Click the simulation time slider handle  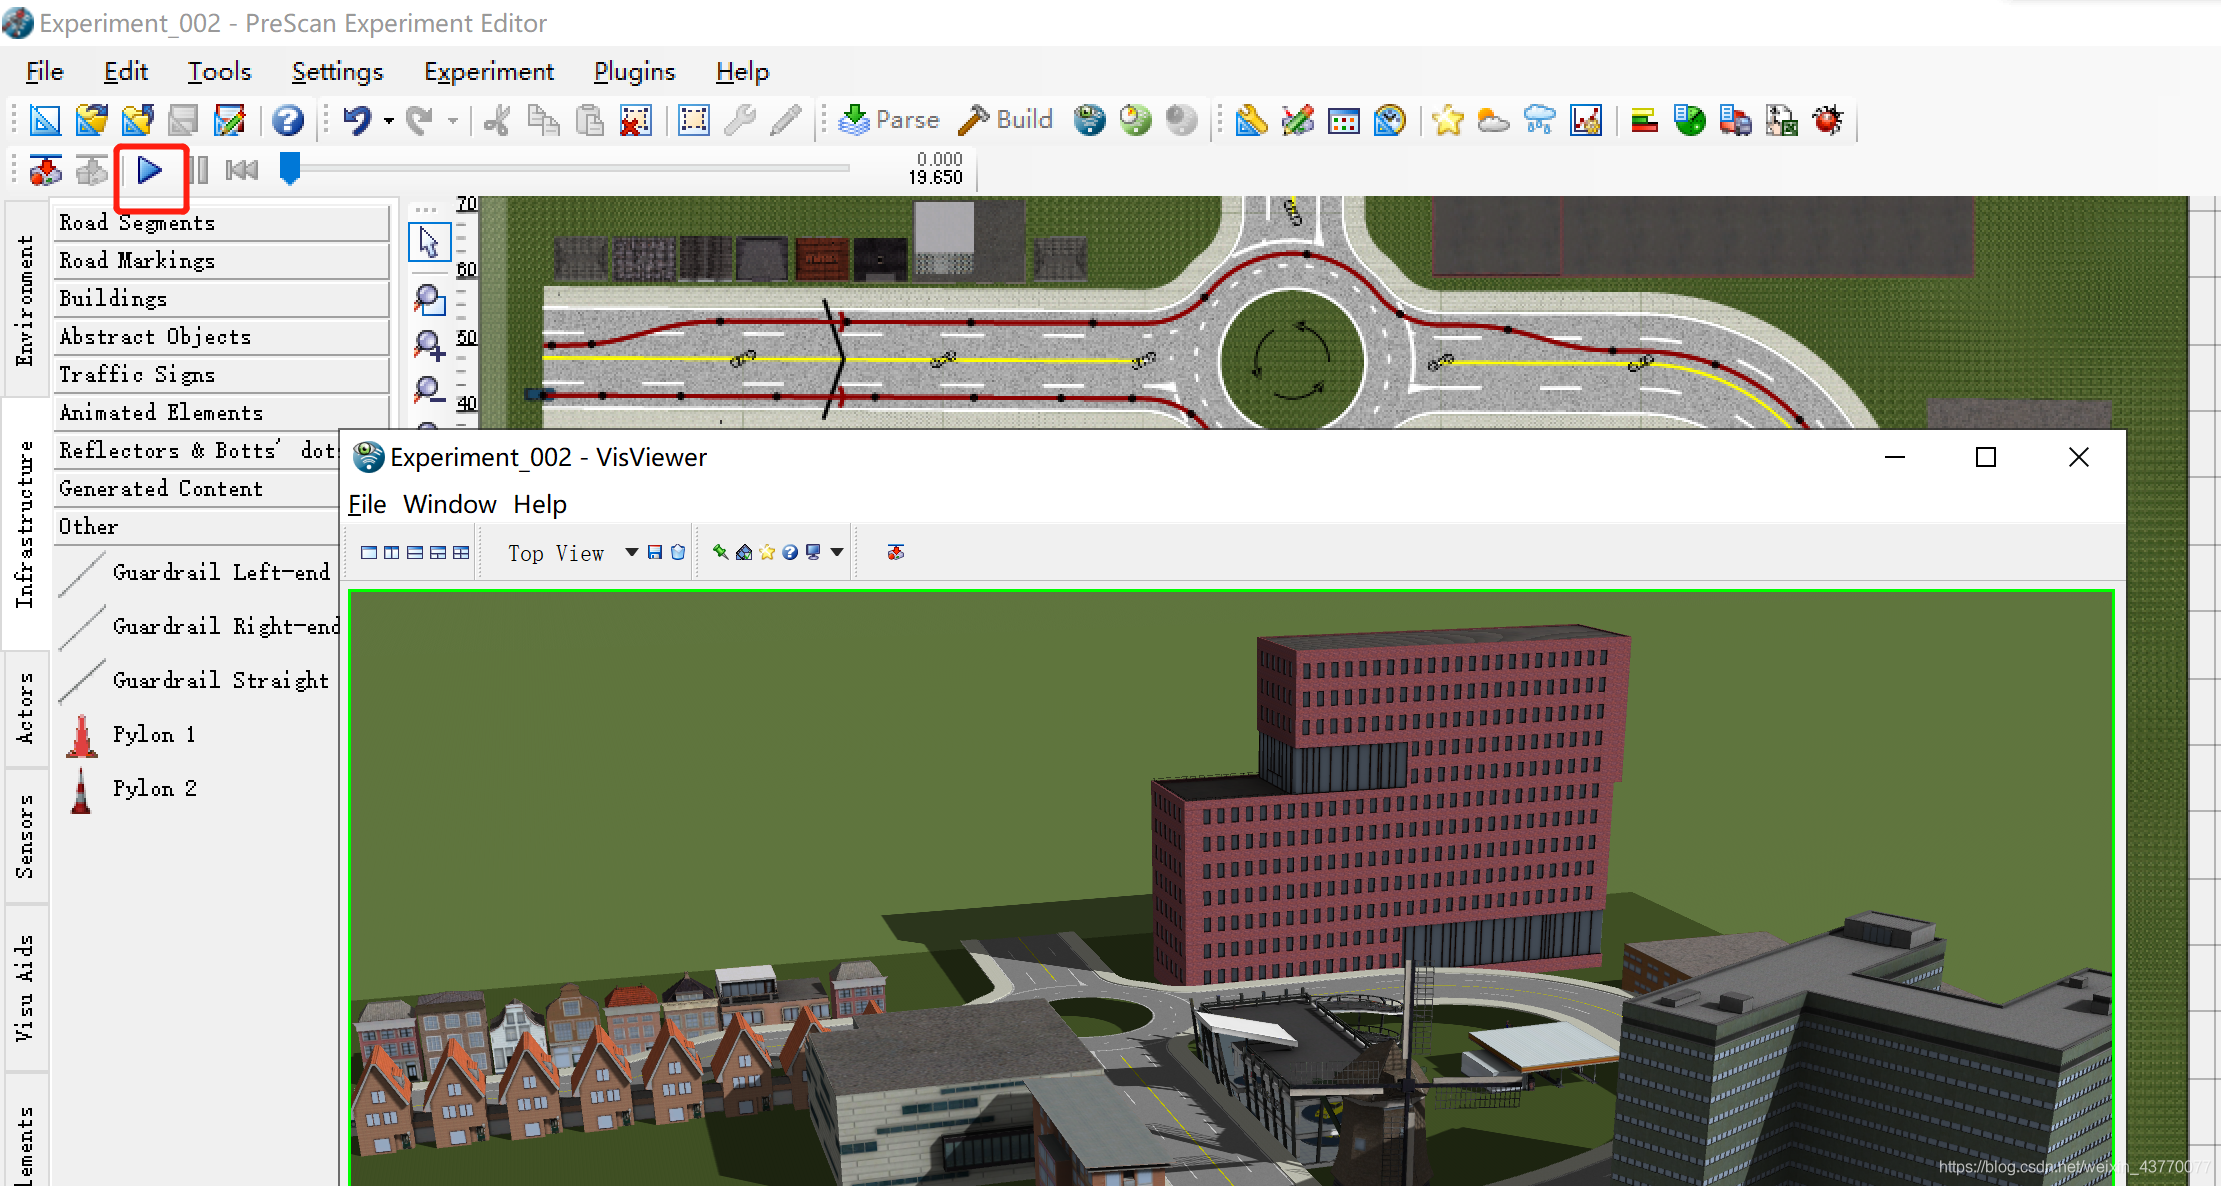pyautogui.click(x=290, y=168)
